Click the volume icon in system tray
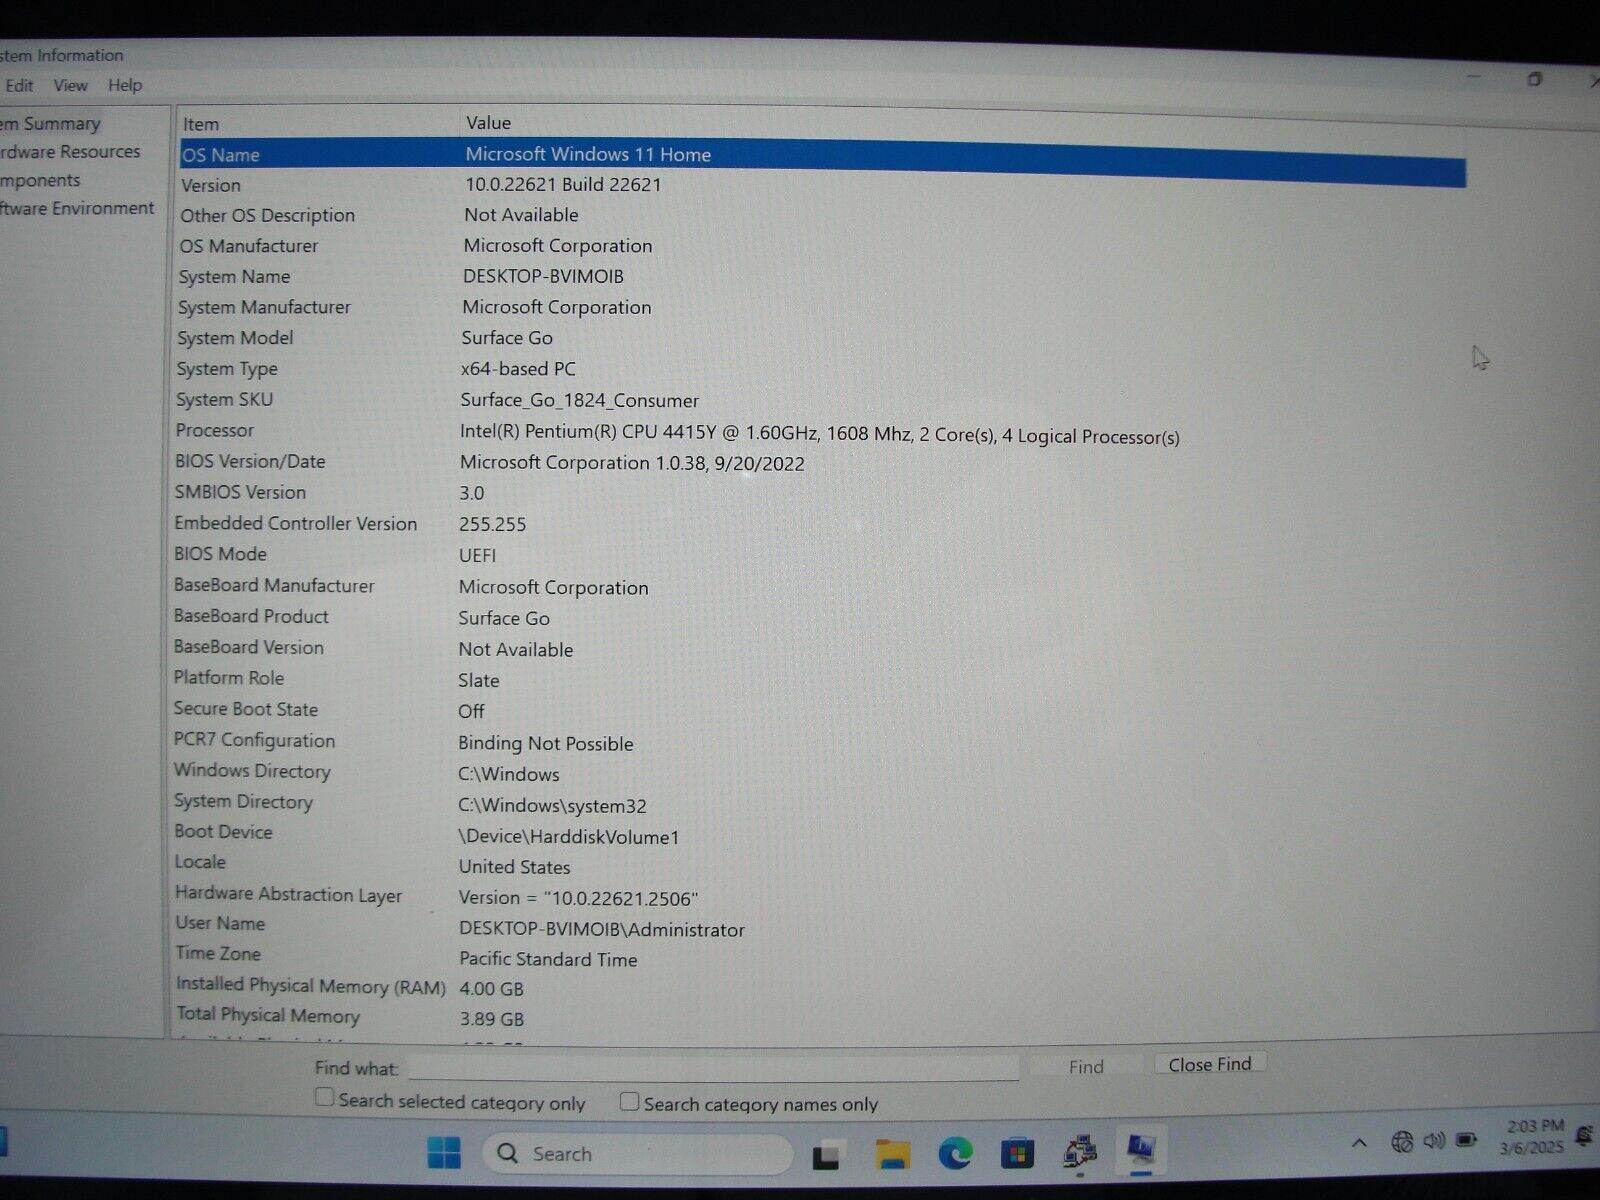 (x=1433, y=1140)
